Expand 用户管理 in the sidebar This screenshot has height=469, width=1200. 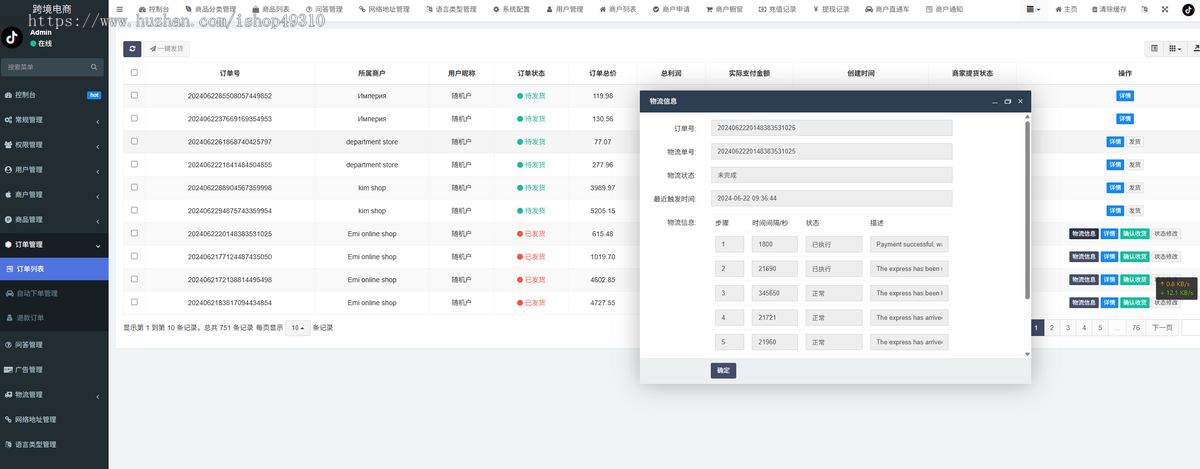pos(54,170)
